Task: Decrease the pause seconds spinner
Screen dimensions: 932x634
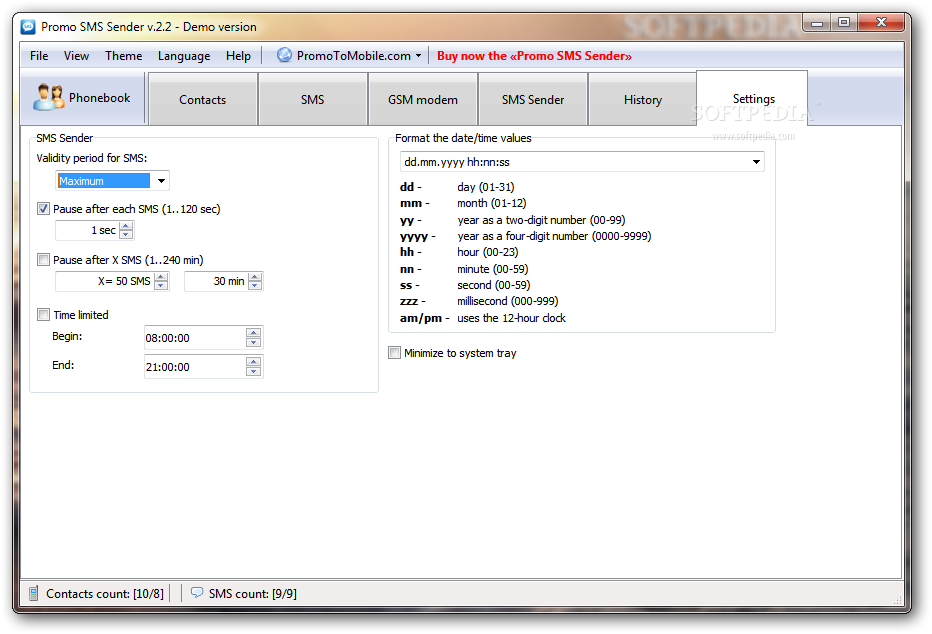Action: coord(126,234)
